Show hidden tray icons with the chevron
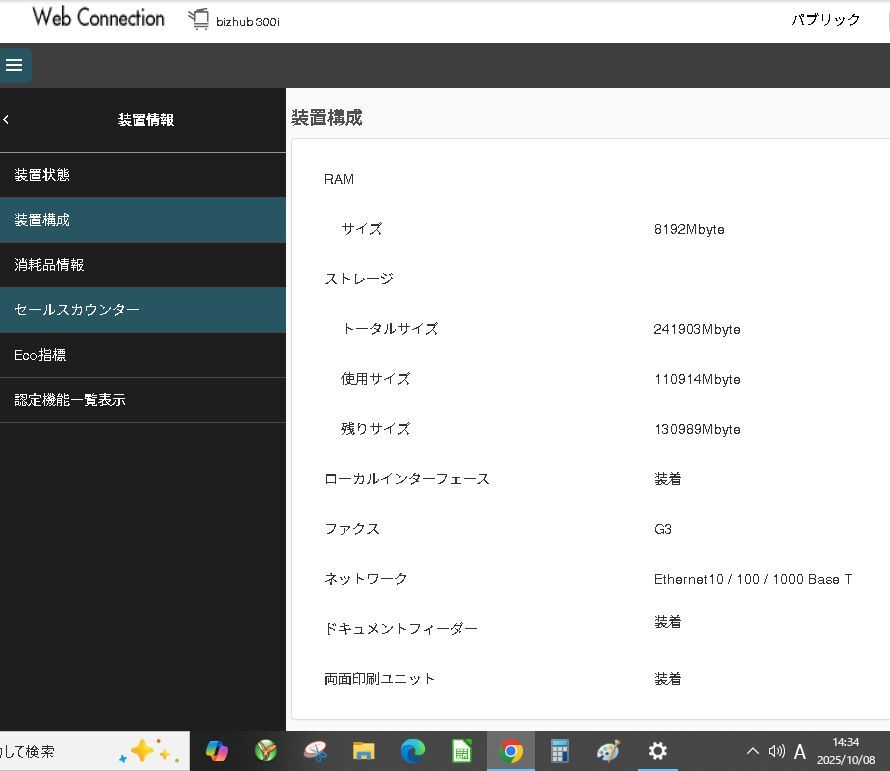890x771 pixels. tap(752, 750)
